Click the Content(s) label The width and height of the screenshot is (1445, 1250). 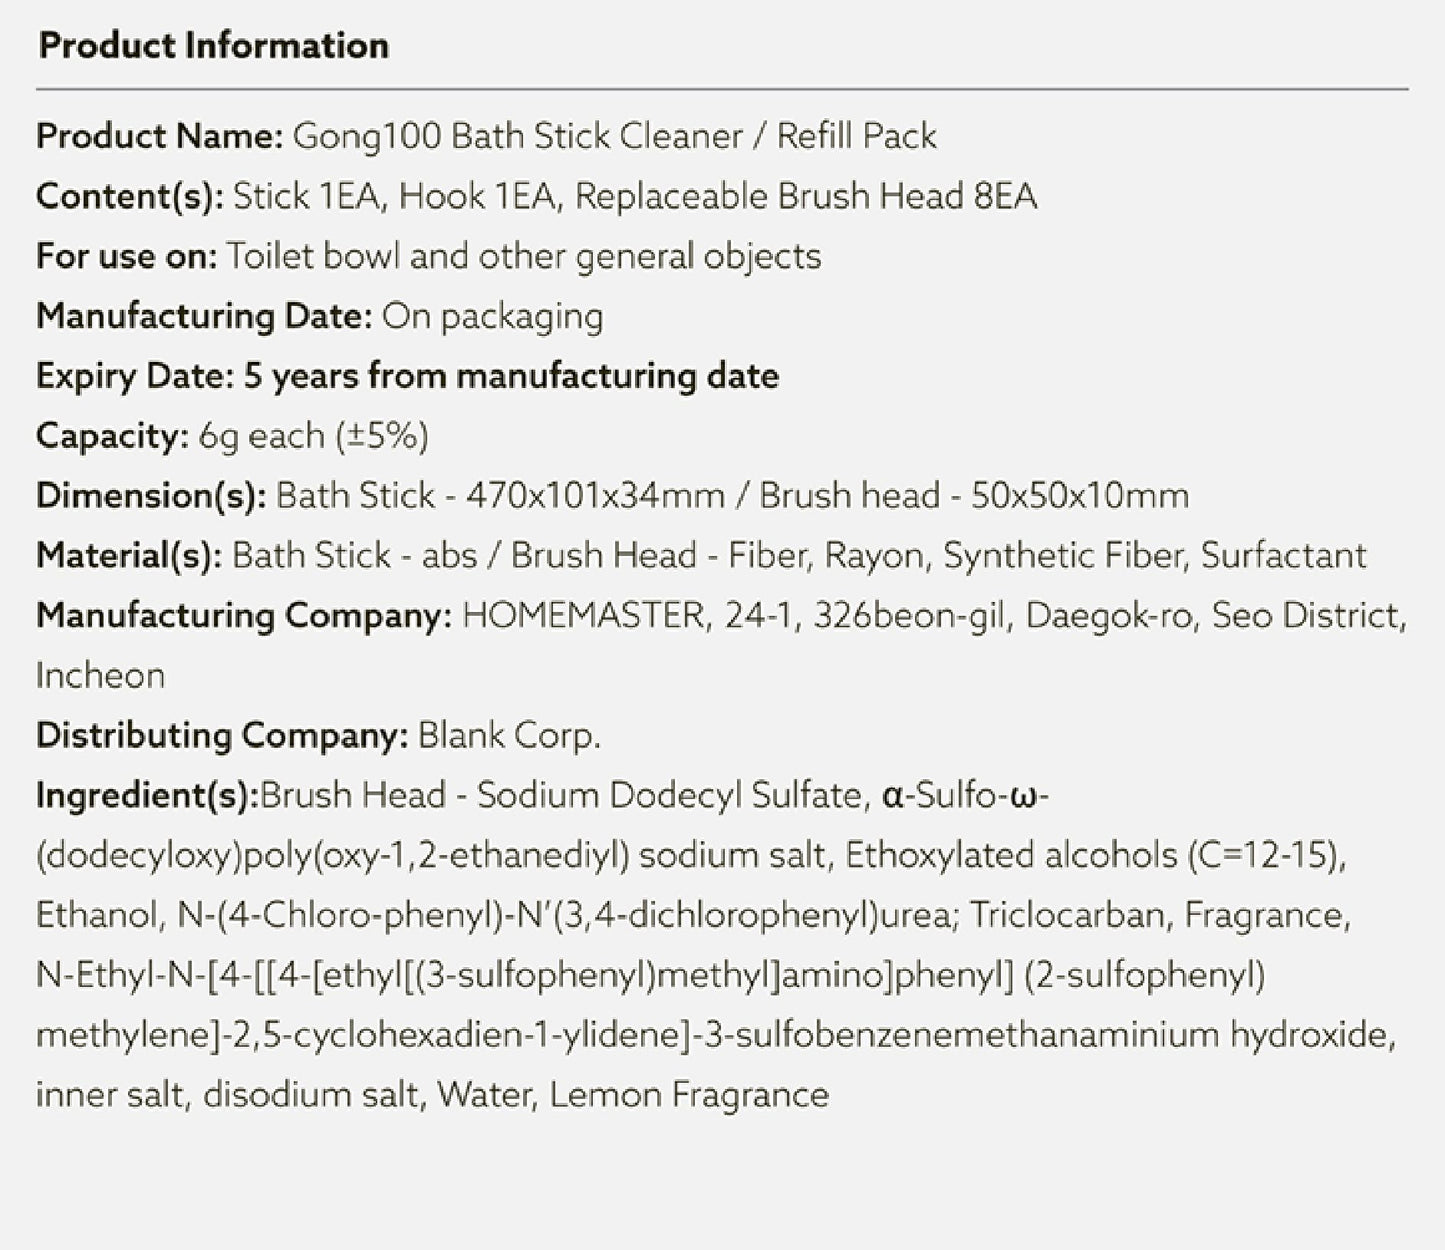pos(130,196)
